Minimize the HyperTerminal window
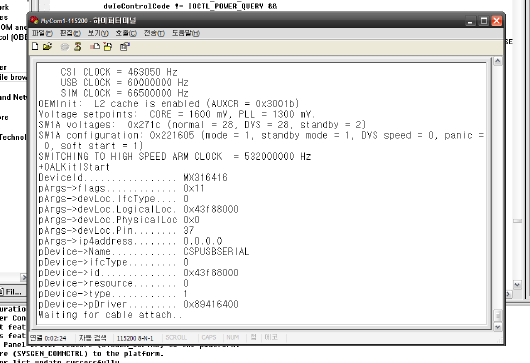The height and width of the screenshot is (363, 530). coord(470,21)
